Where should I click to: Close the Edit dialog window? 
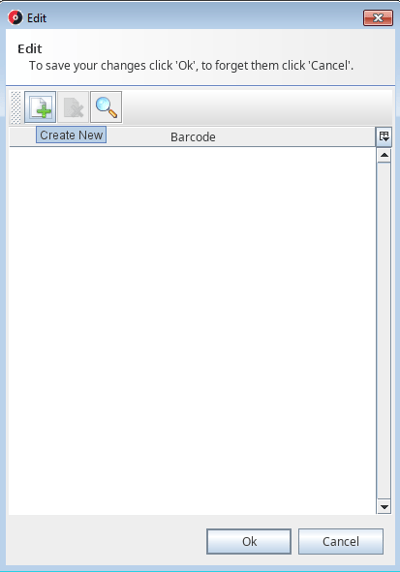tap(378, 18)
